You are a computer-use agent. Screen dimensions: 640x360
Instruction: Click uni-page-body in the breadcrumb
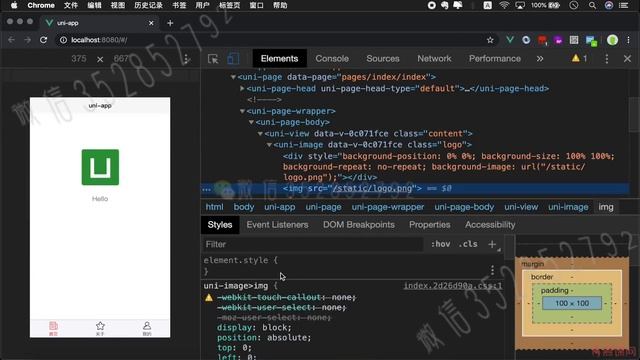(x=464, y=207)
